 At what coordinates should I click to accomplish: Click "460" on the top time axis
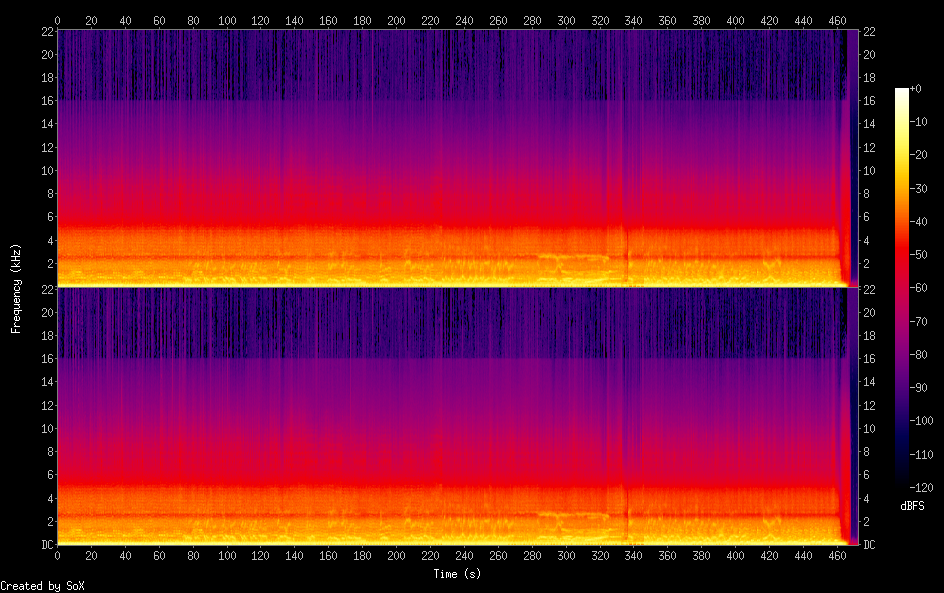click(x=837, y=20)
